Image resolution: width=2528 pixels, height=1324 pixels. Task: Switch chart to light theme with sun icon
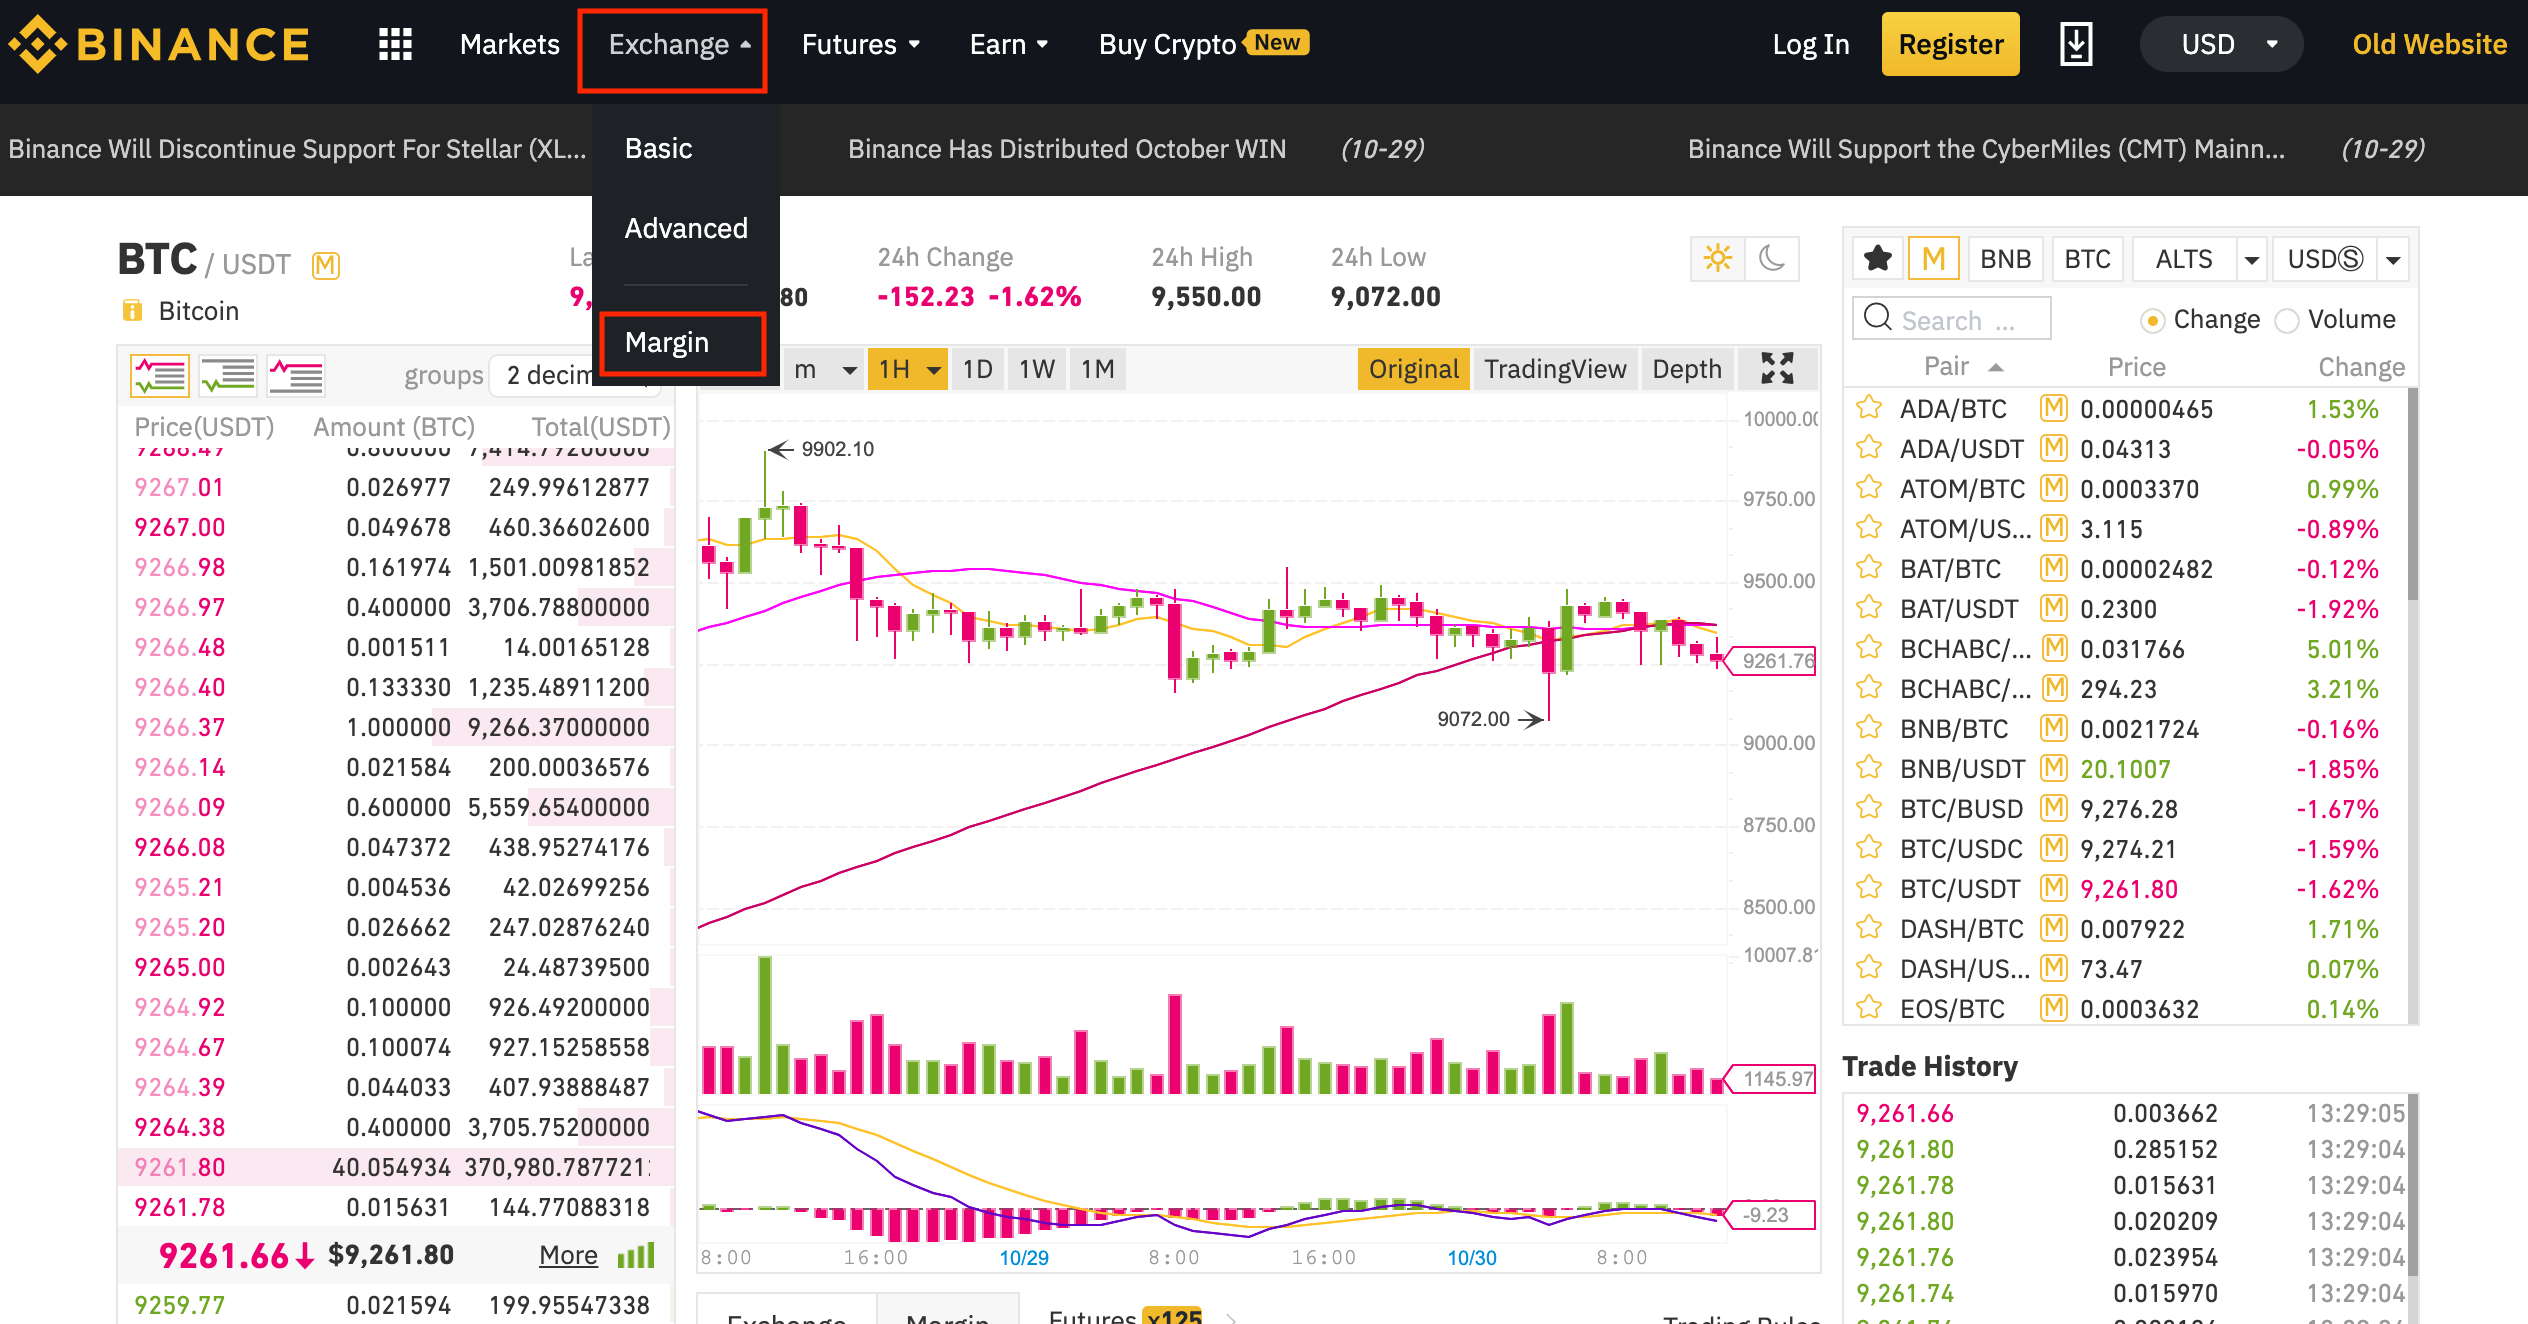pyautogui.click(x=1718, y=258)
